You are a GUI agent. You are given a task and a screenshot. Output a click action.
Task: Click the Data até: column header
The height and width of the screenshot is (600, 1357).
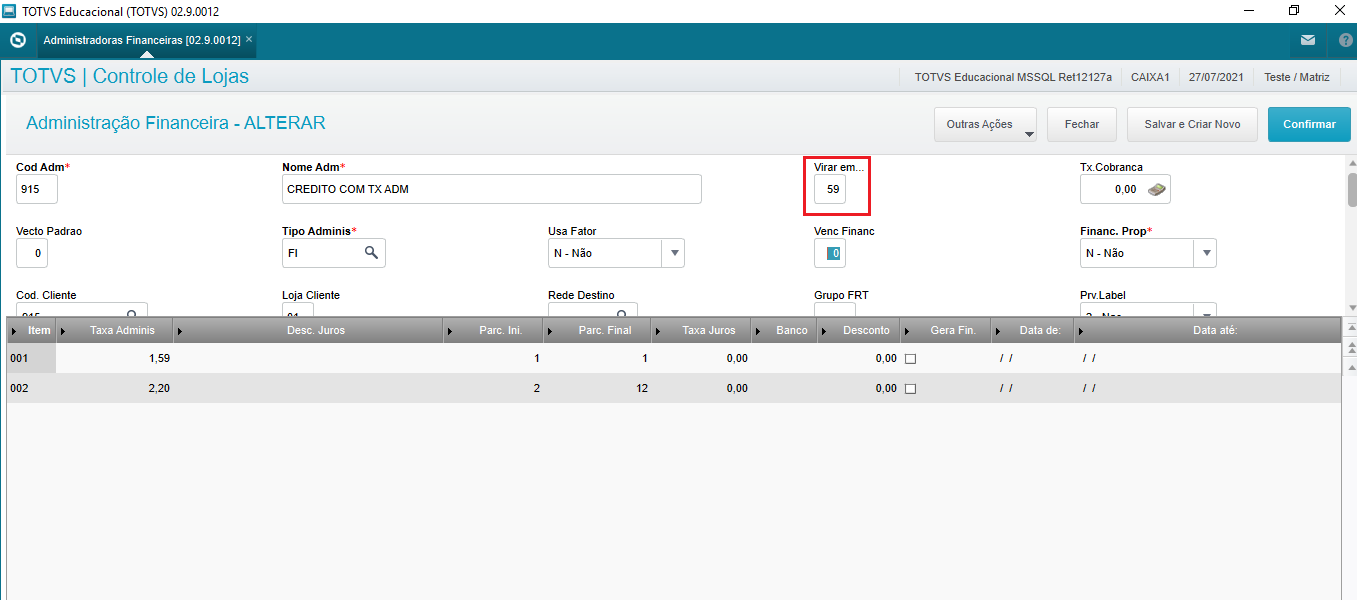(1208, 330)
